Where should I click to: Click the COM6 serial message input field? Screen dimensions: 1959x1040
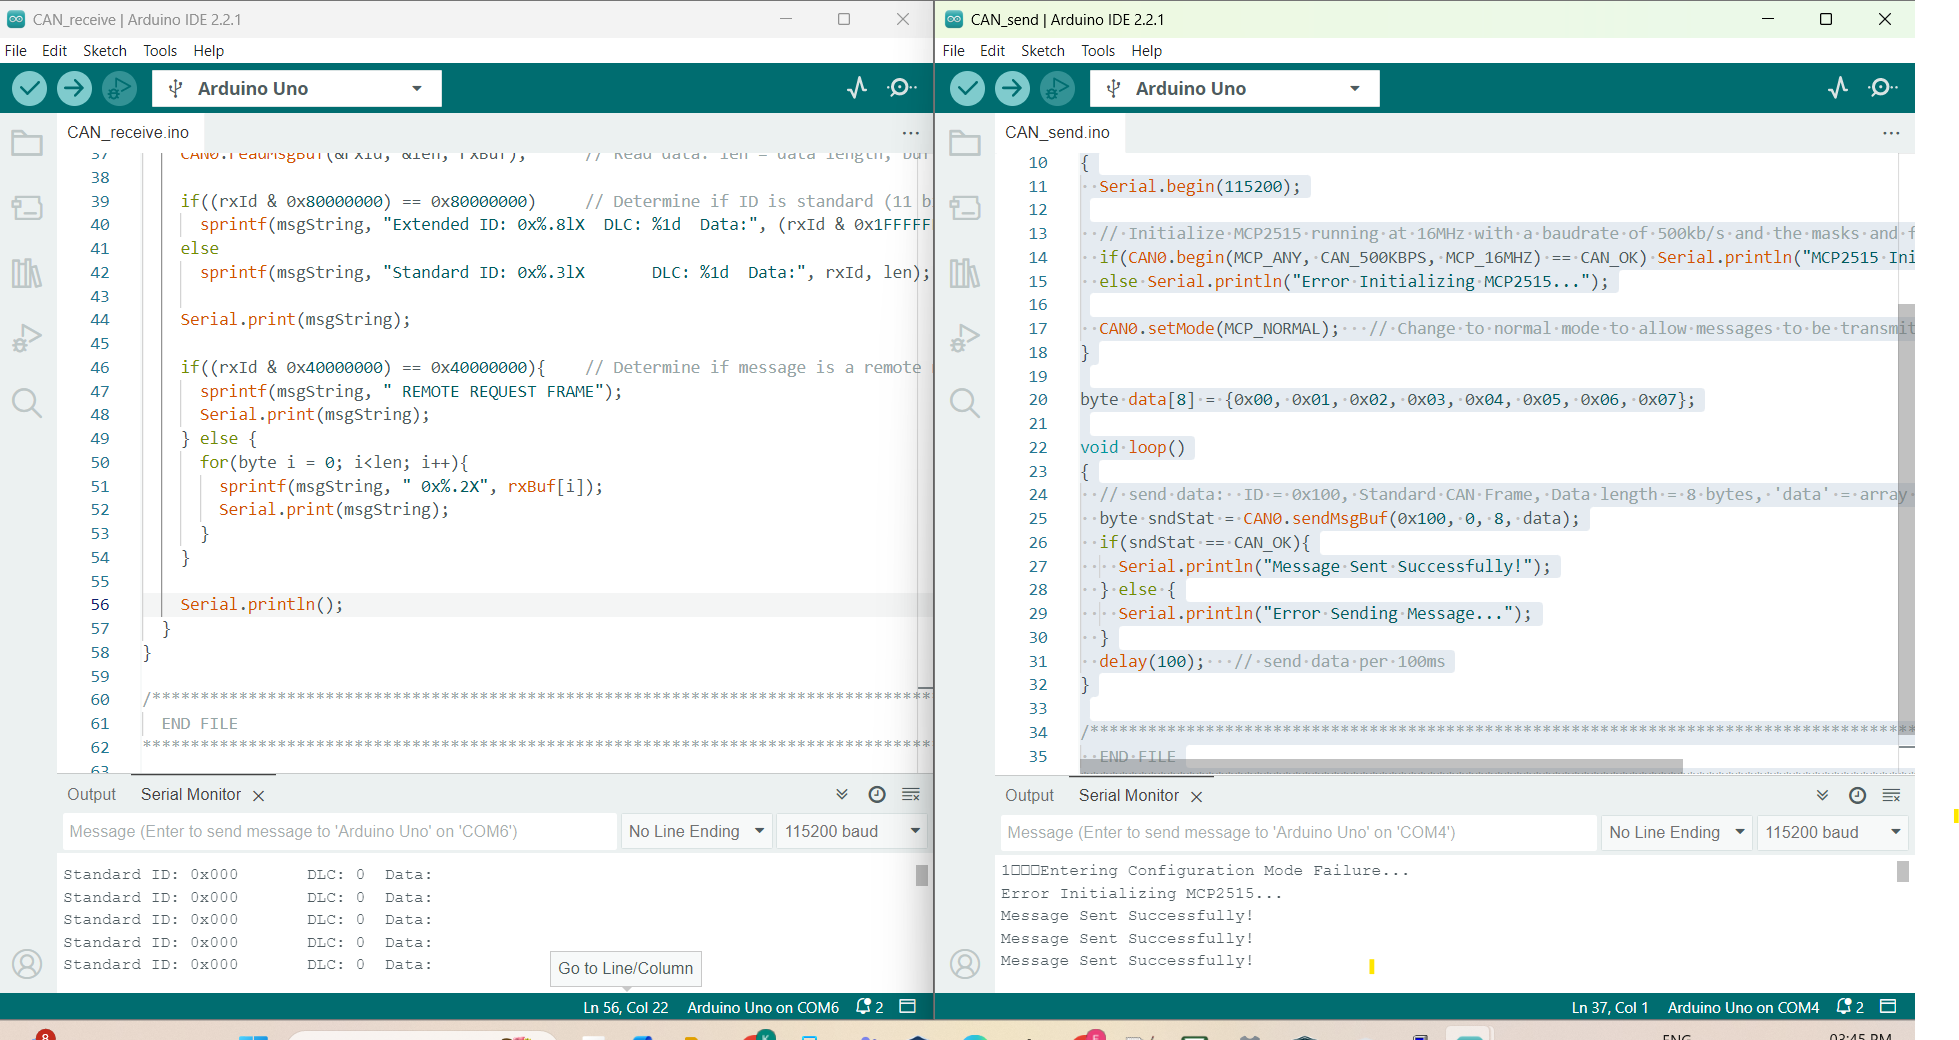(340, 832)
